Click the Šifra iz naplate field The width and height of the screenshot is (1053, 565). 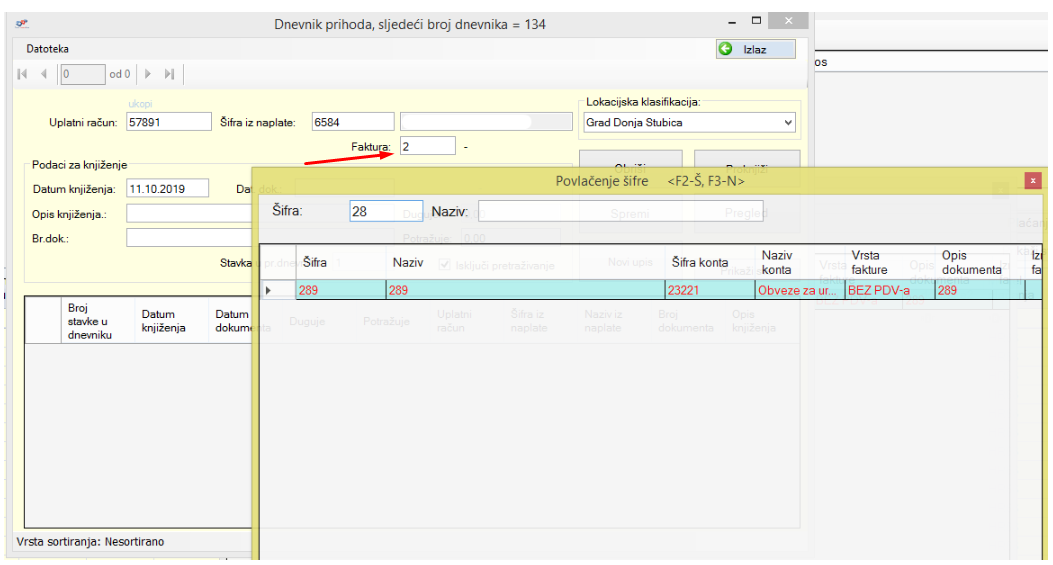point(352,123)
